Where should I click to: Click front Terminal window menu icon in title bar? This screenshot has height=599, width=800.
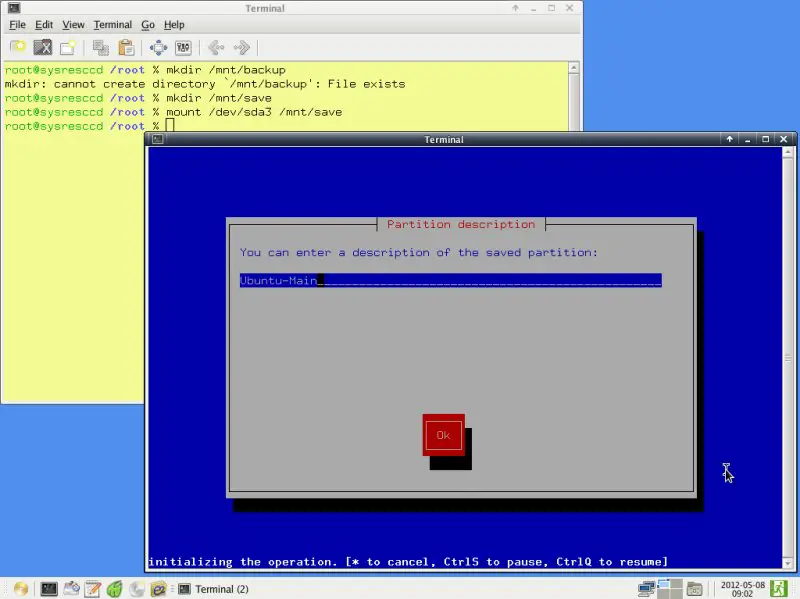pos(158,139)
